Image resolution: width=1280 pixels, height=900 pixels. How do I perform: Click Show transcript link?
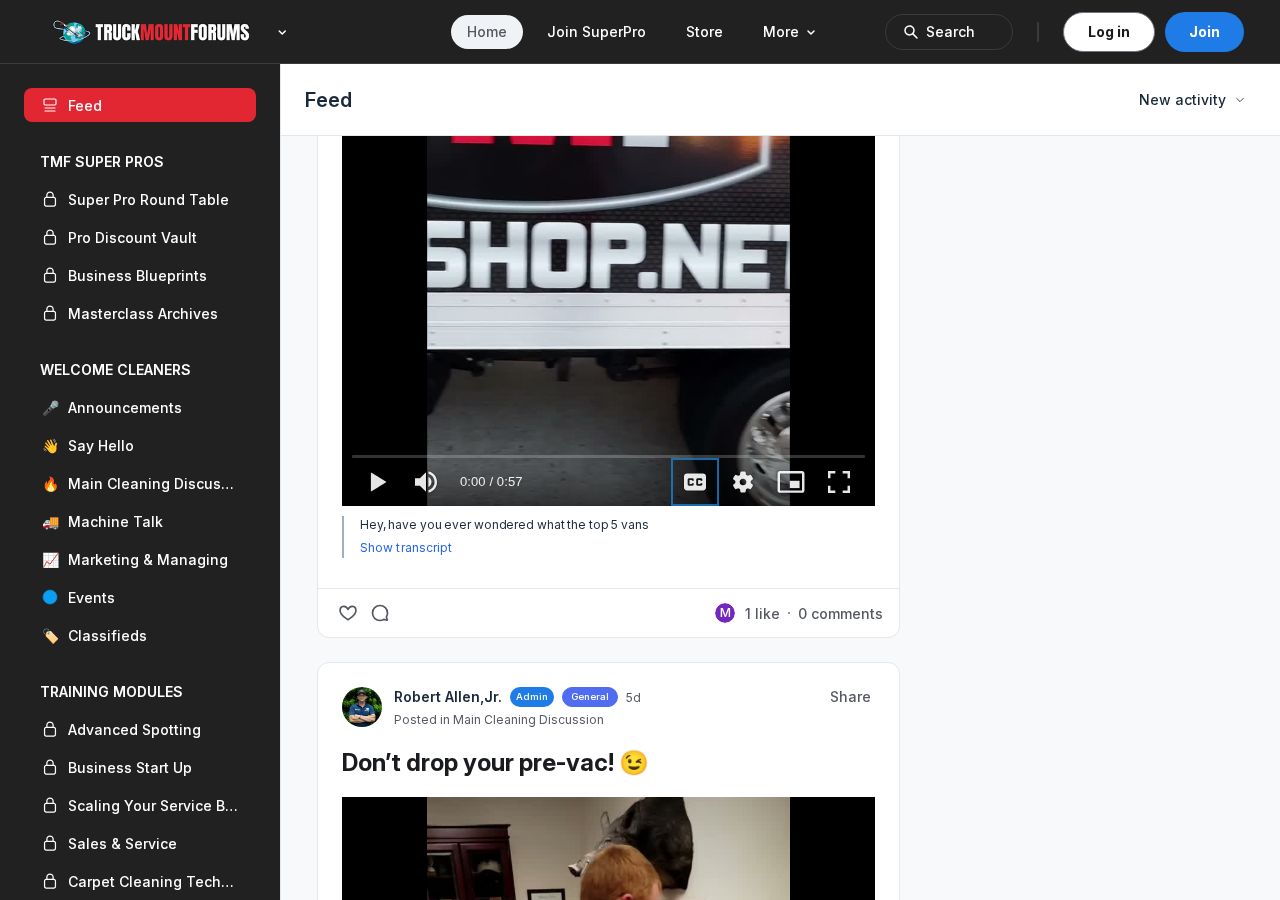pos(406,548)
